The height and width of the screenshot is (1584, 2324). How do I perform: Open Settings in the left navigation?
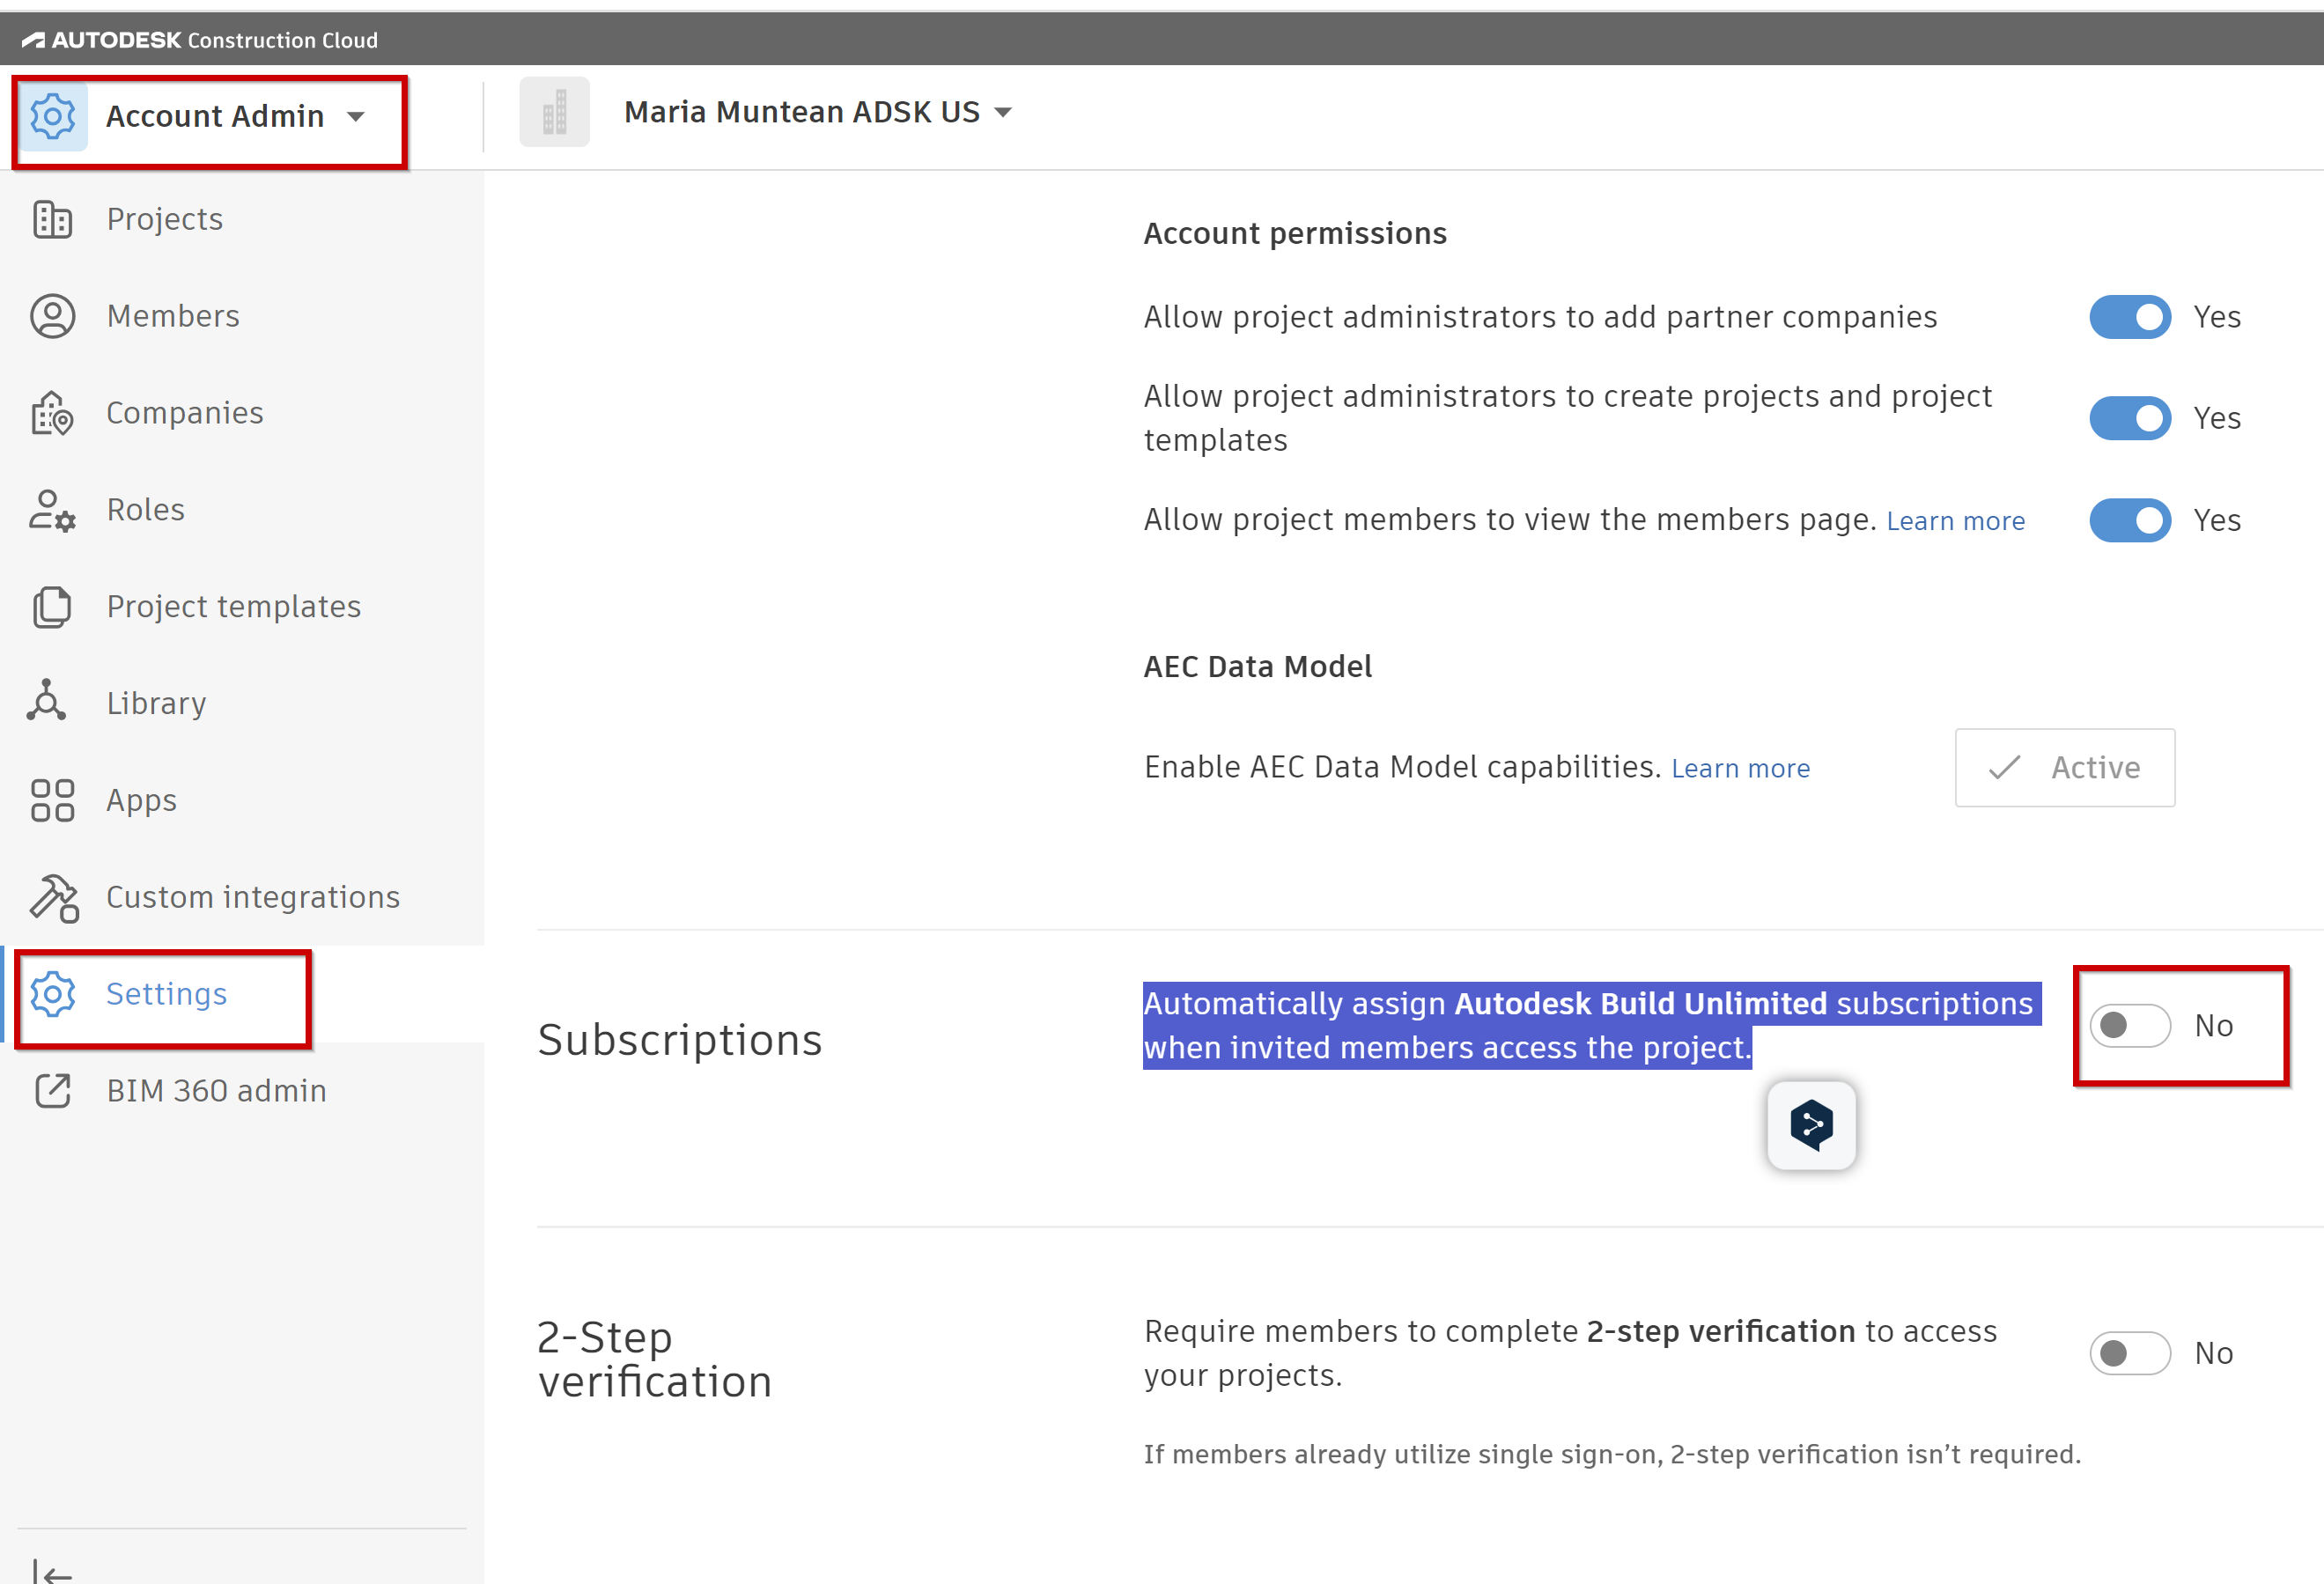coord(166,994)
